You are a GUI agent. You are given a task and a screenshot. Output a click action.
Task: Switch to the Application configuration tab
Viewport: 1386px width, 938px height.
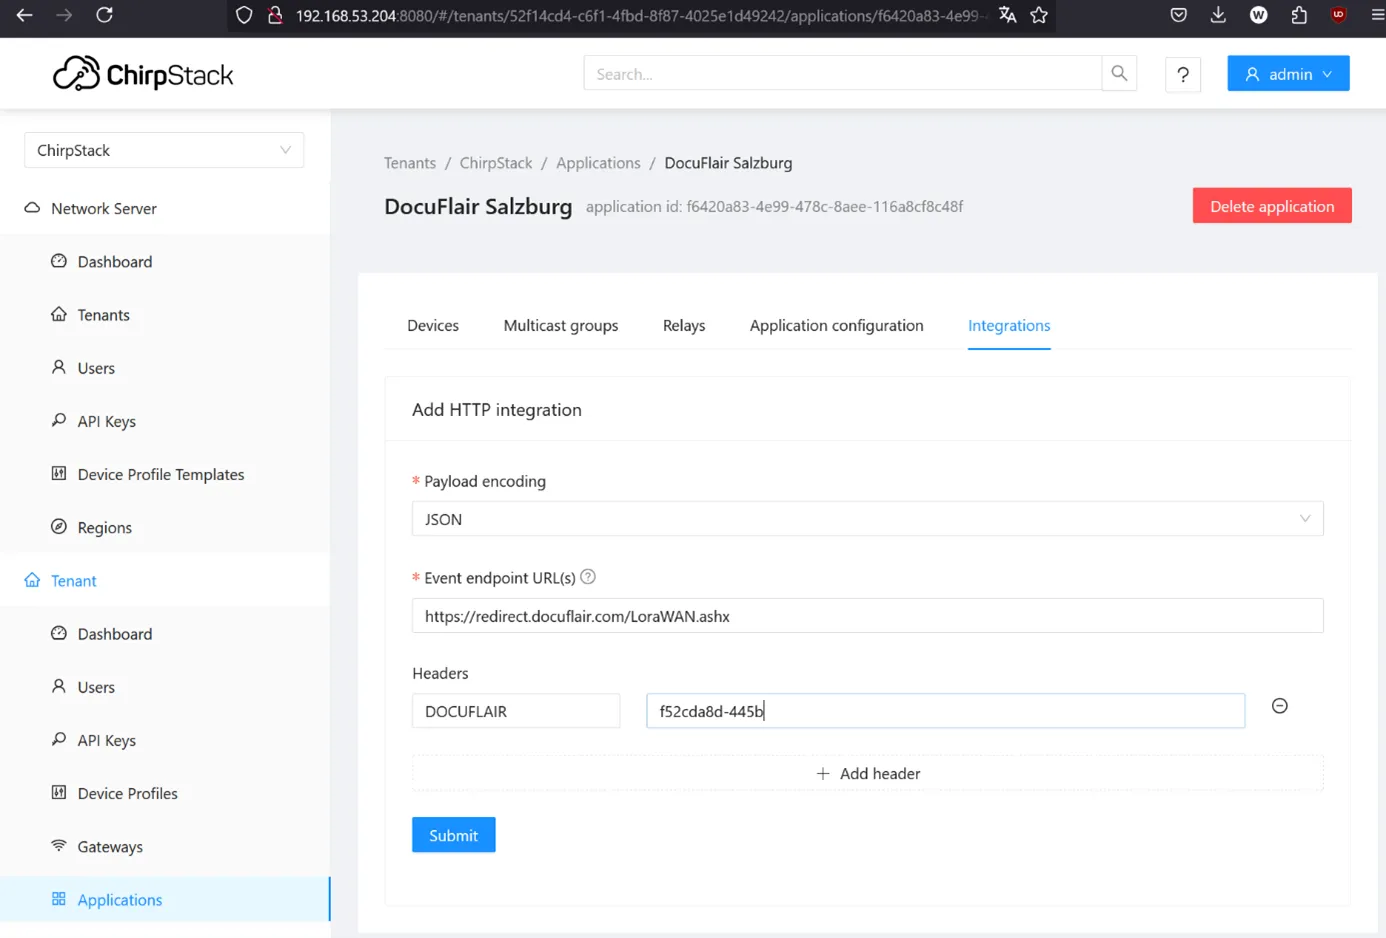(836, 326)
